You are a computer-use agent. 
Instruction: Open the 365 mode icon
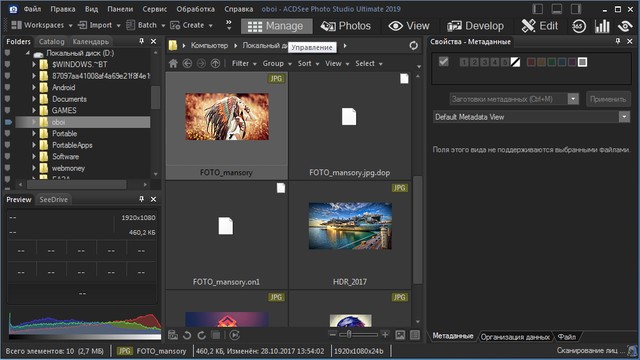click(578, 26)
